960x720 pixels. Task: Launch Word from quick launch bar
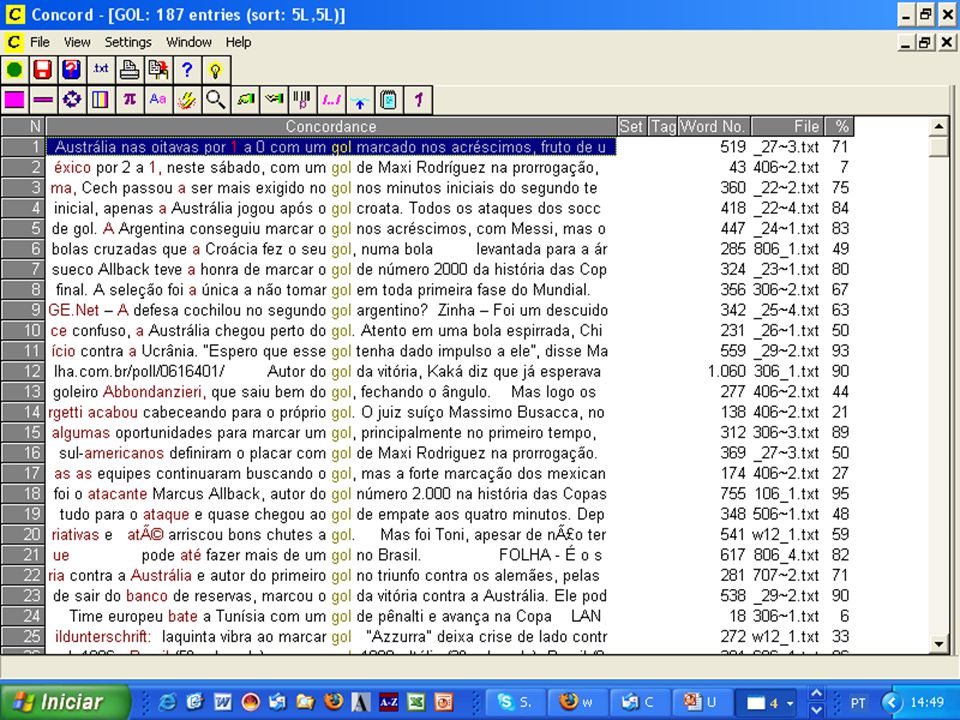click(222, 702)
